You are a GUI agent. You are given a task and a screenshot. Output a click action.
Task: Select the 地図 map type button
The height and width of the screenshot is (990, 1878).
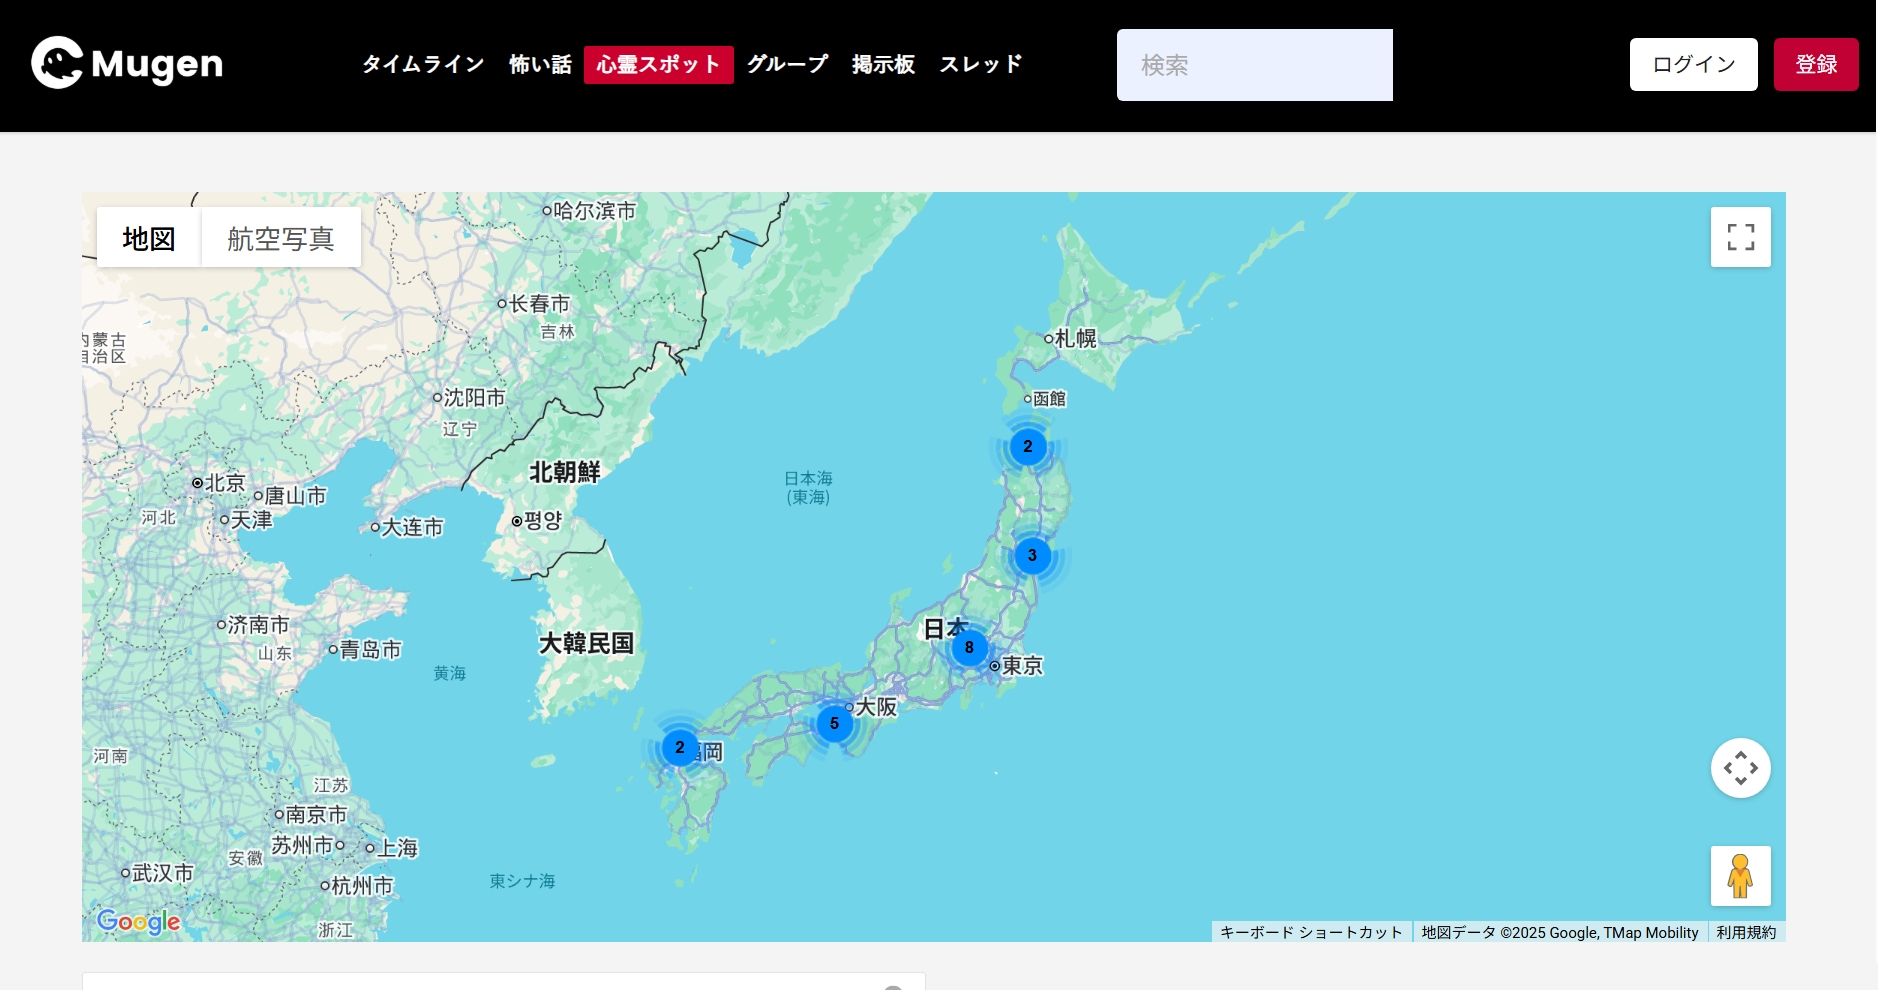pos(149,238)
